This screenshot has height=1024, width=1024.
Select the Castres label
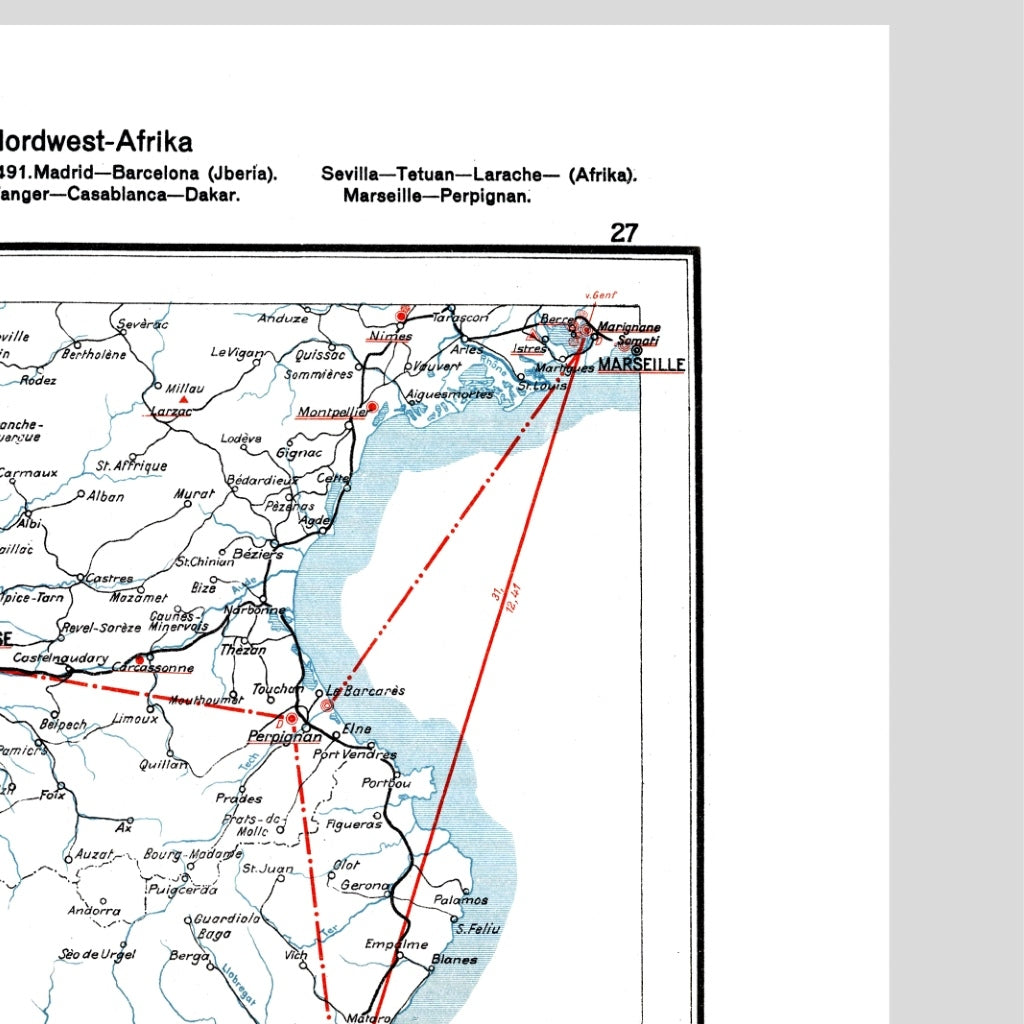tap(109, 578)
